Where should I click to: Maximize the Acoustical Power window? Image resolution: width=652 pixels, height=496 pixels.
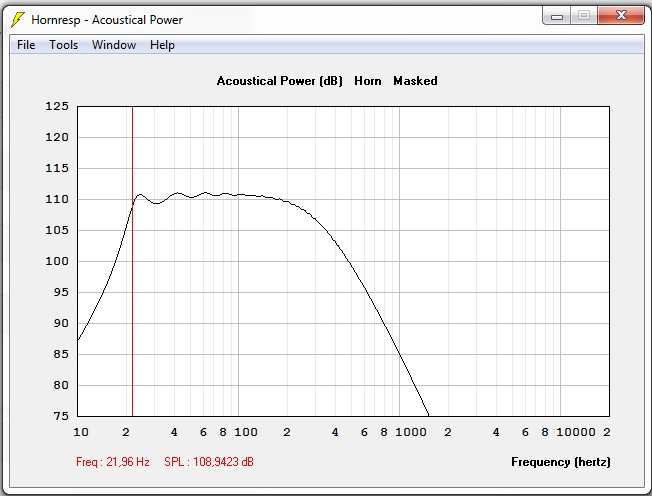tap(583, 16)
